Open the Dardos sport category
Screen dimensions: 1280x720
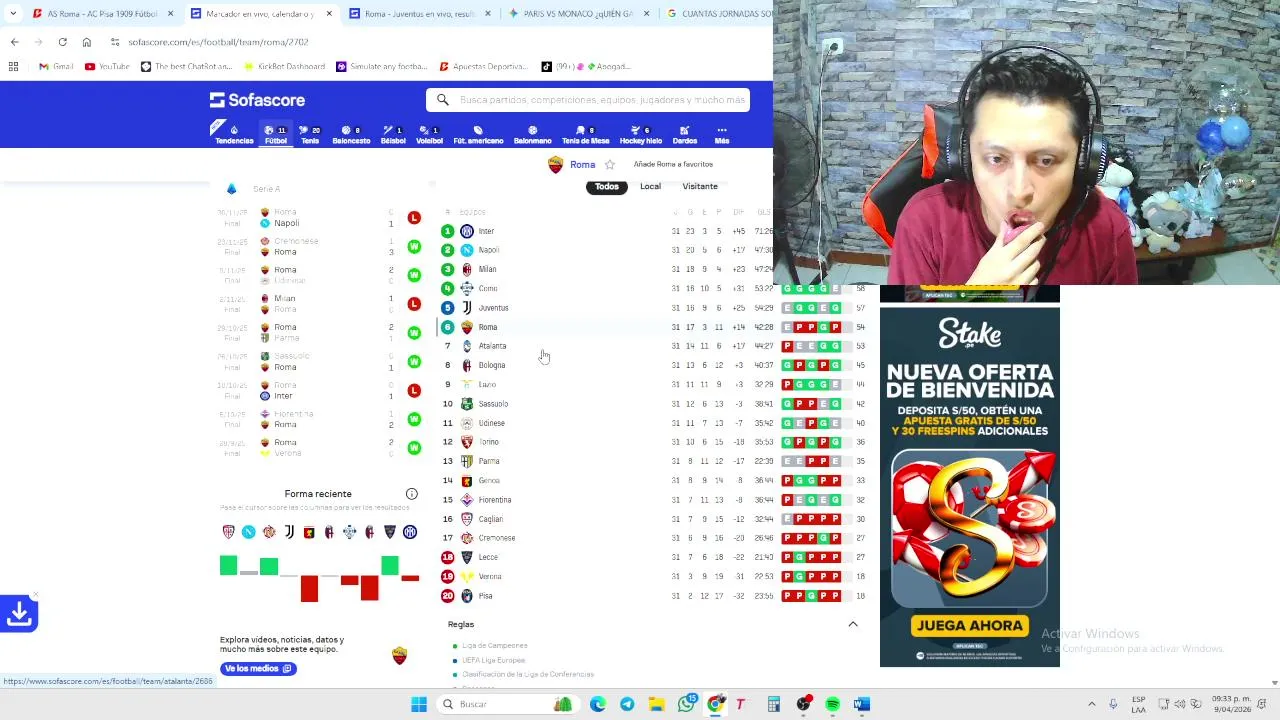click(x=685, y=134)
